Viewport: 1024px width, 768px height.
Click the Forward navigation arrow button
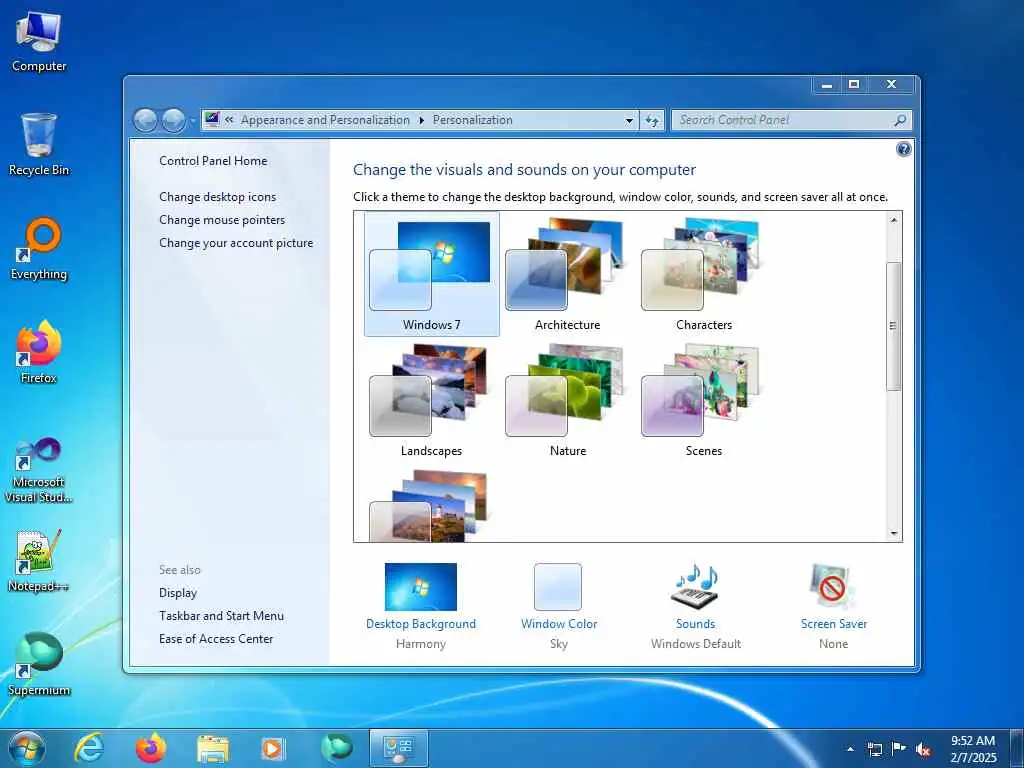coord(173,120)
